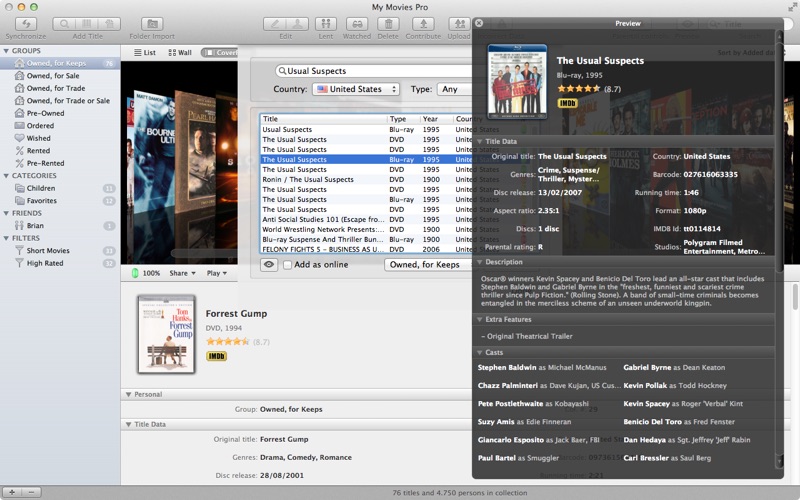Close the Preview panel
This screenshot has width=800, height=500.
click(x=479, y=23)
